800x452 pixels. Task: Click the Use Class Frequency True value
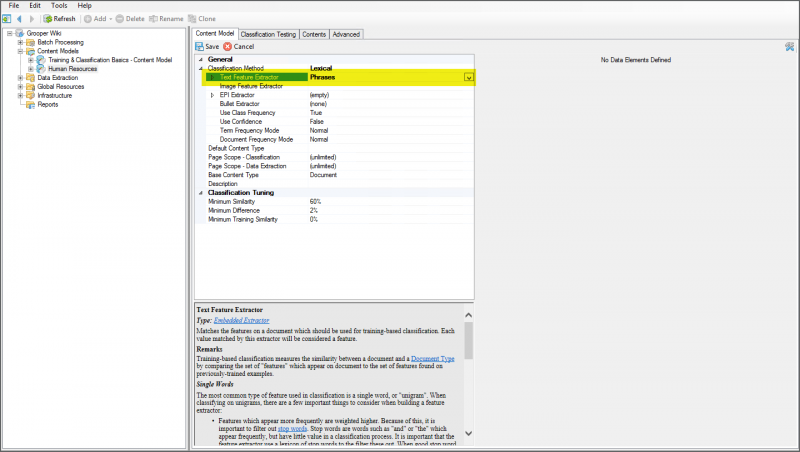[x=316, y=113]
